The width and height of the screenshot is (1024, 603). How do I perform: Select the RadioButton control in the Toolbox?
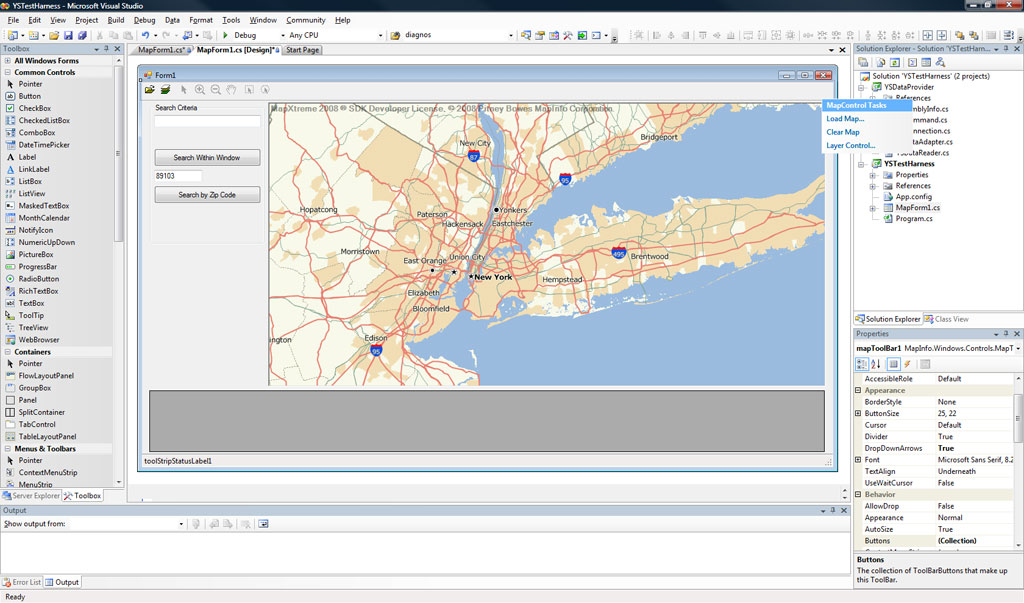tap(39, 279)
